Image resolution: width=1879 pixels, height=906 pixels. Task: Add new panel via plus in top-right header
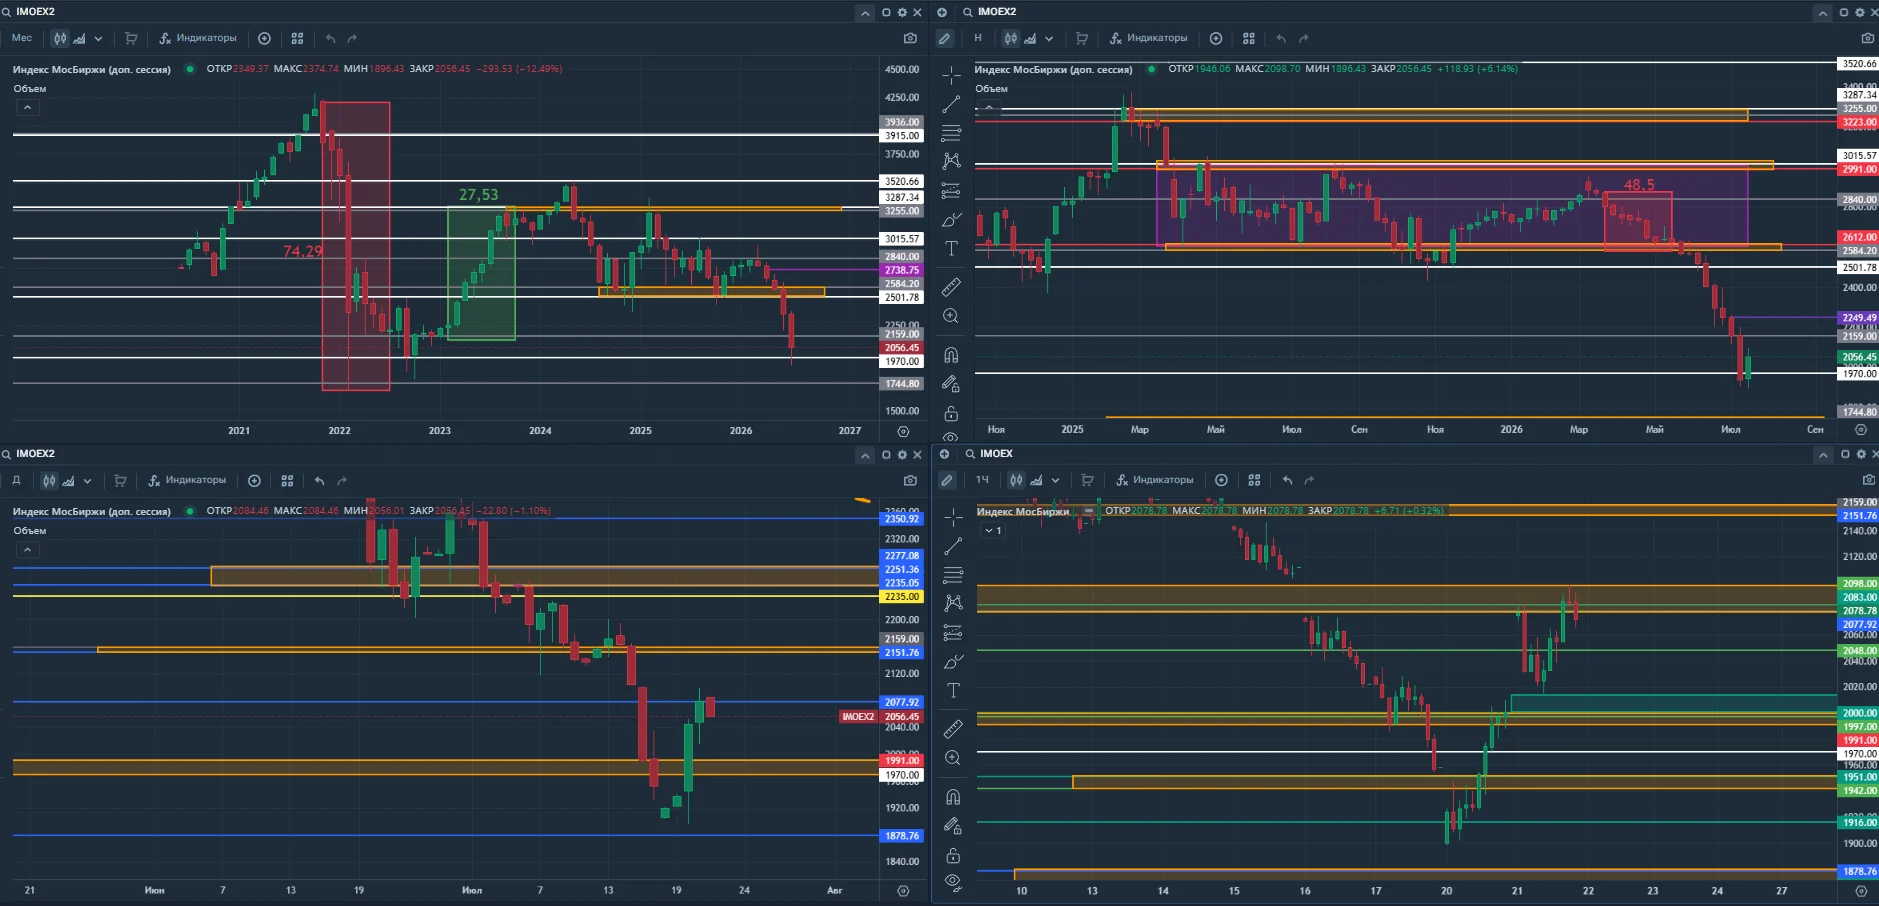pos(942,12)
